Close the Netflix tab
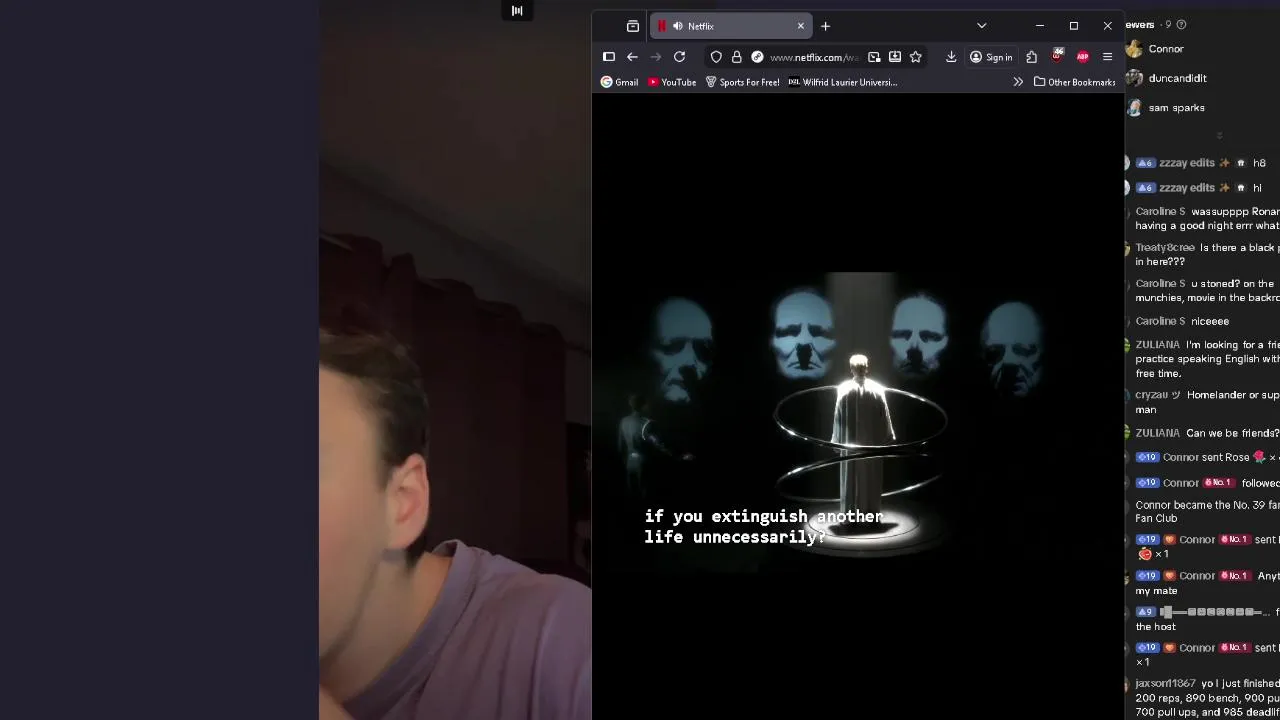Image resolution: width=1280 pixels, height=720 pixels. click(x=800, y=26)
